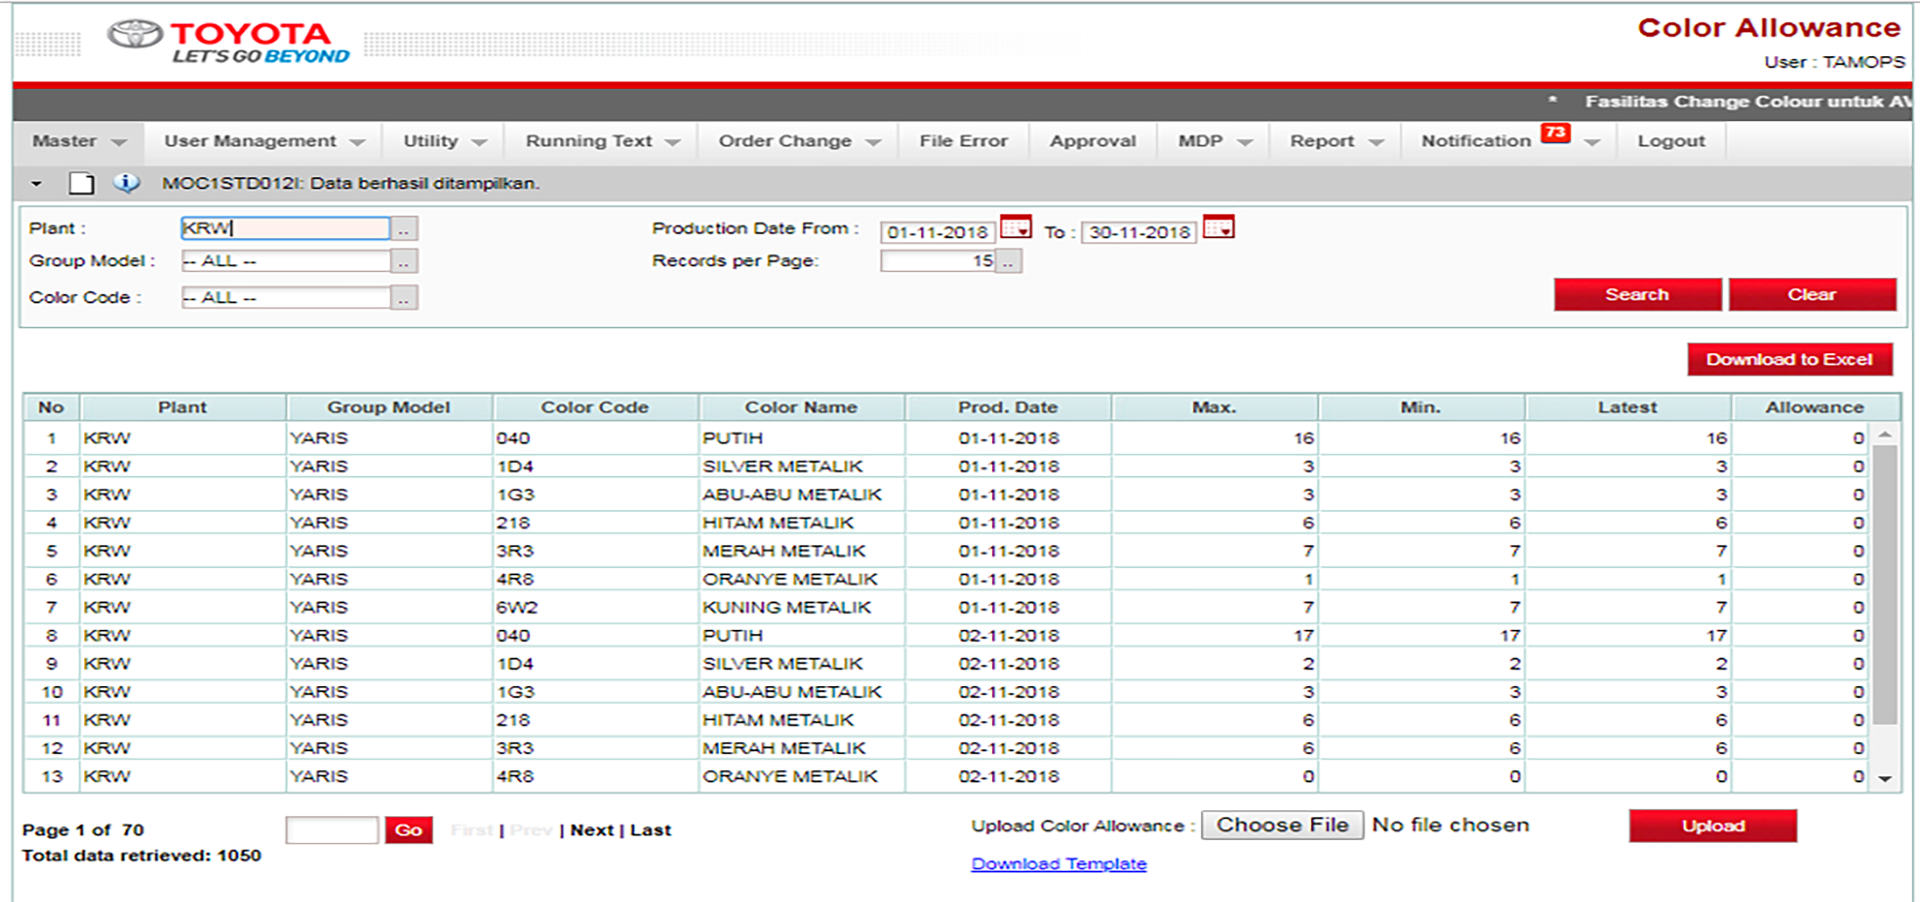Screen dimensions: 1920x902
Task: Expand the Order Change dropdown menu
Action: point(799,141)
